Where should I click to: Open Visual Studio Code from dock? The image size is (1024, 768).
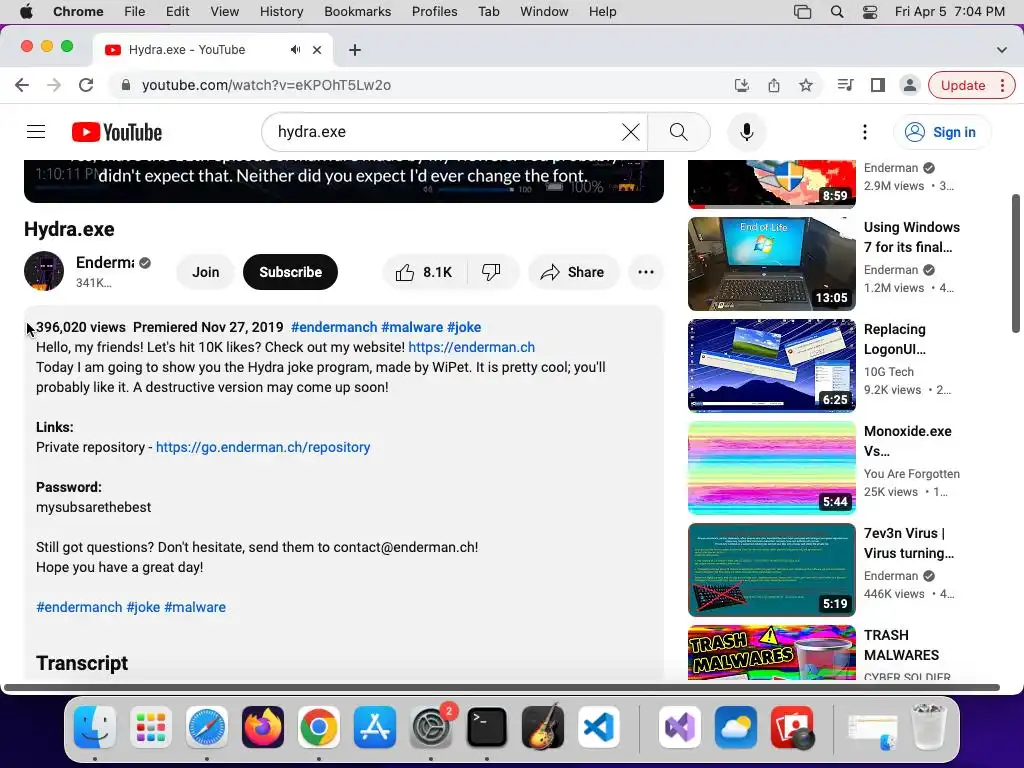pos(599,728)
